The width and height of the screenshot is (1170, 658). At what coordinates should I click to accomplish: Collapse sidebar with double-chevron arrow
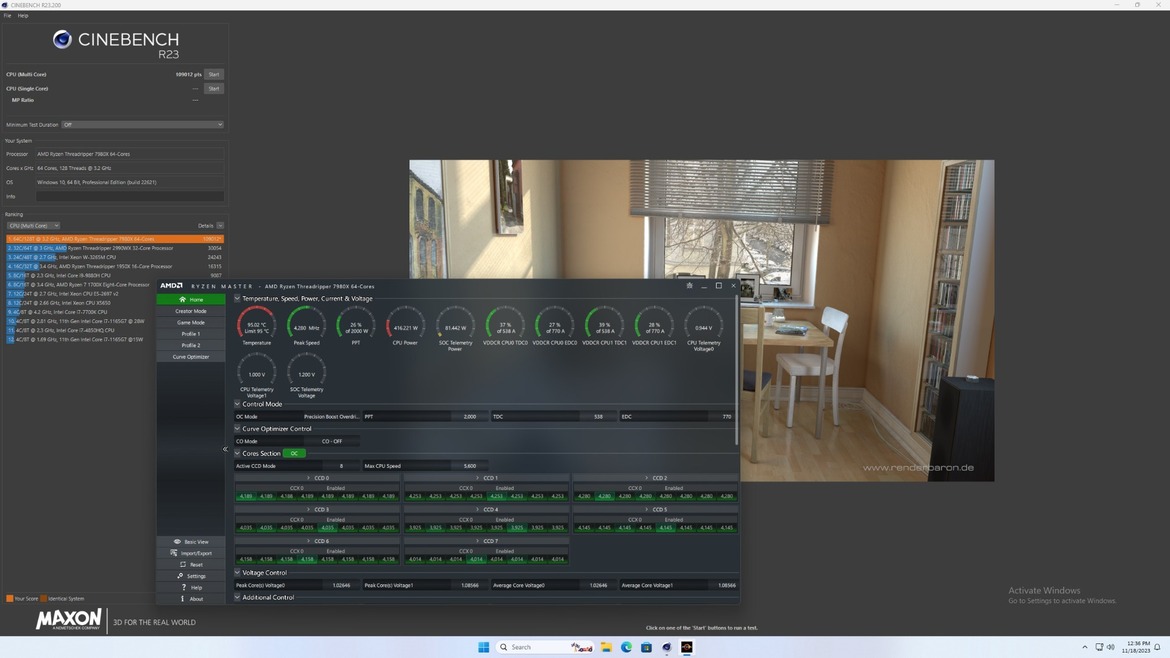point(225,449)
